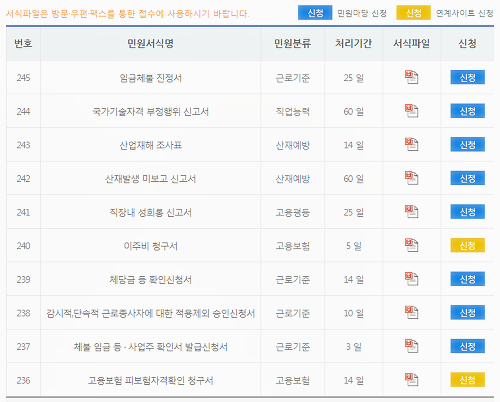The height and width of the screenshot is (402, 500).
Task: Select the 민원서식명 column header
Action: click(x=150, y=43)
